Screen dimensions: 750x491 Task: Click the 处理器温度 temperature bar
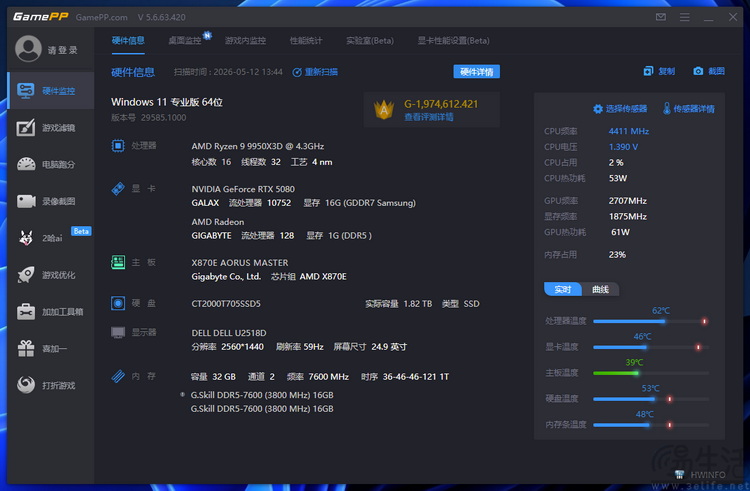click(651, 321)
